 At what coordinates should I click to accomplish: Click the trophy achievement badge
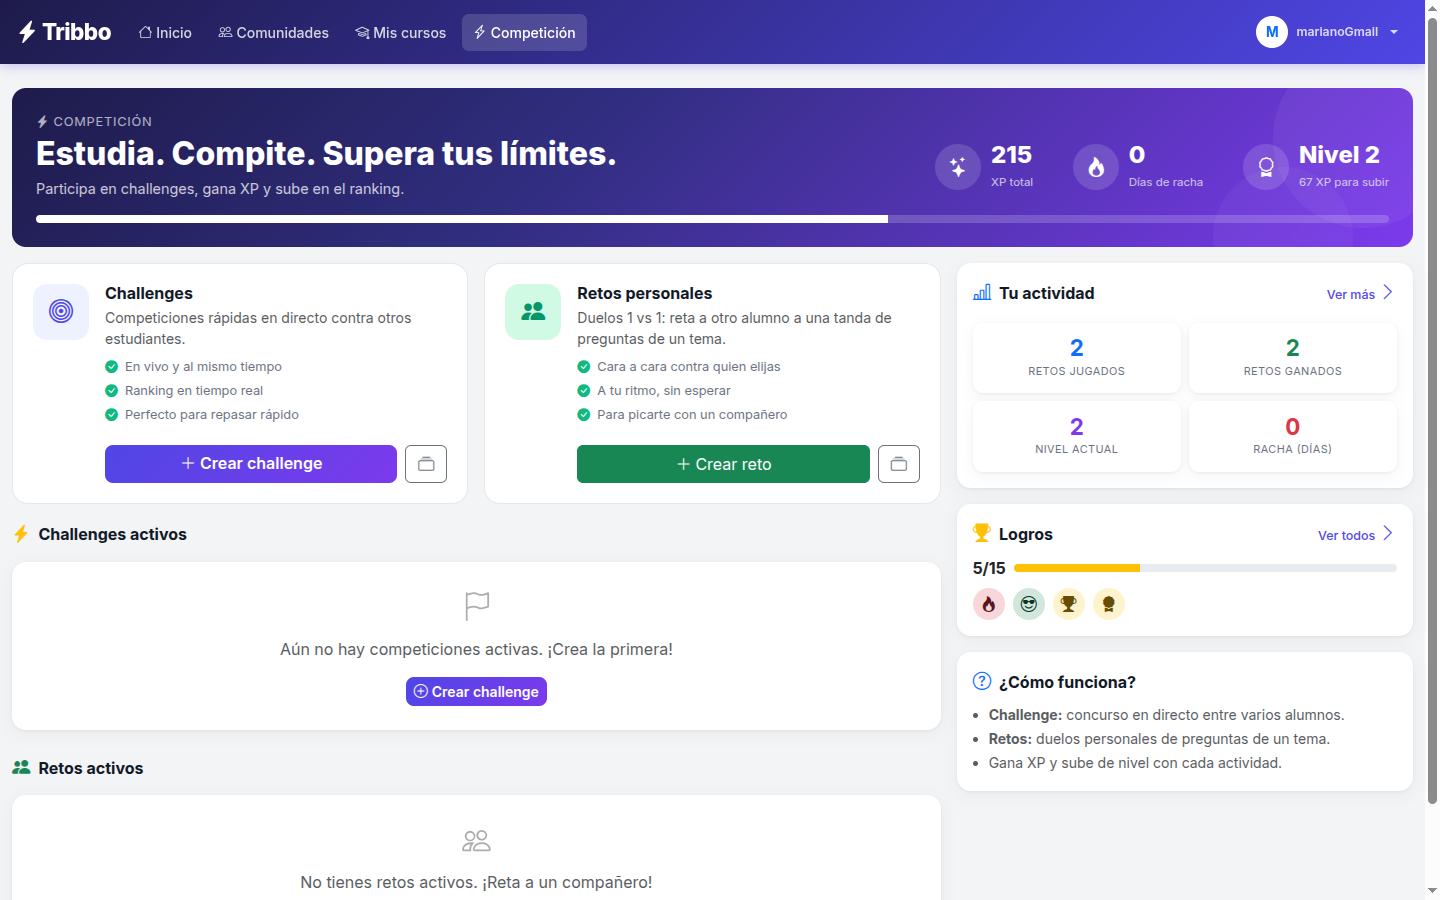click(1069, 604)
